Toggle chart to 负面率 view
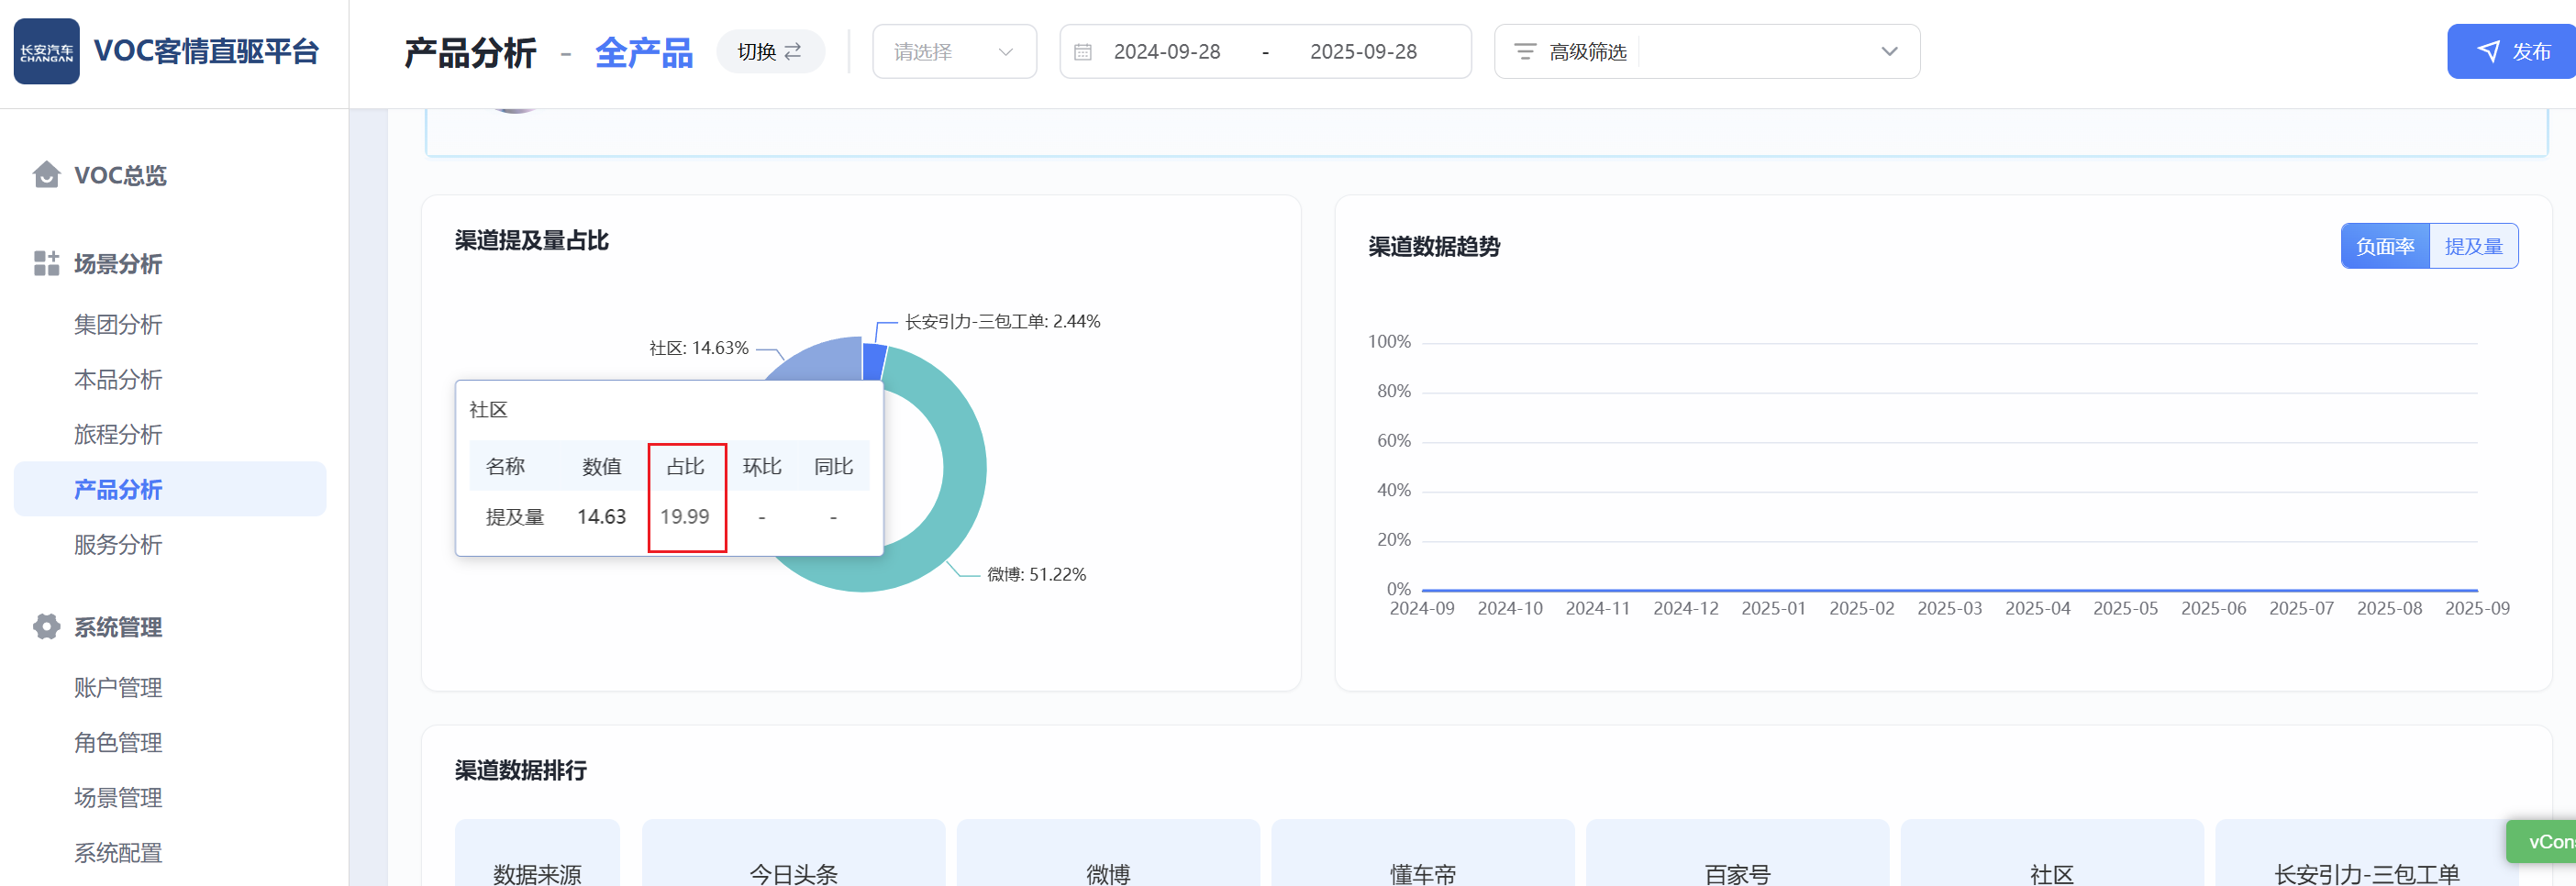 click(x=2384, y=246)
